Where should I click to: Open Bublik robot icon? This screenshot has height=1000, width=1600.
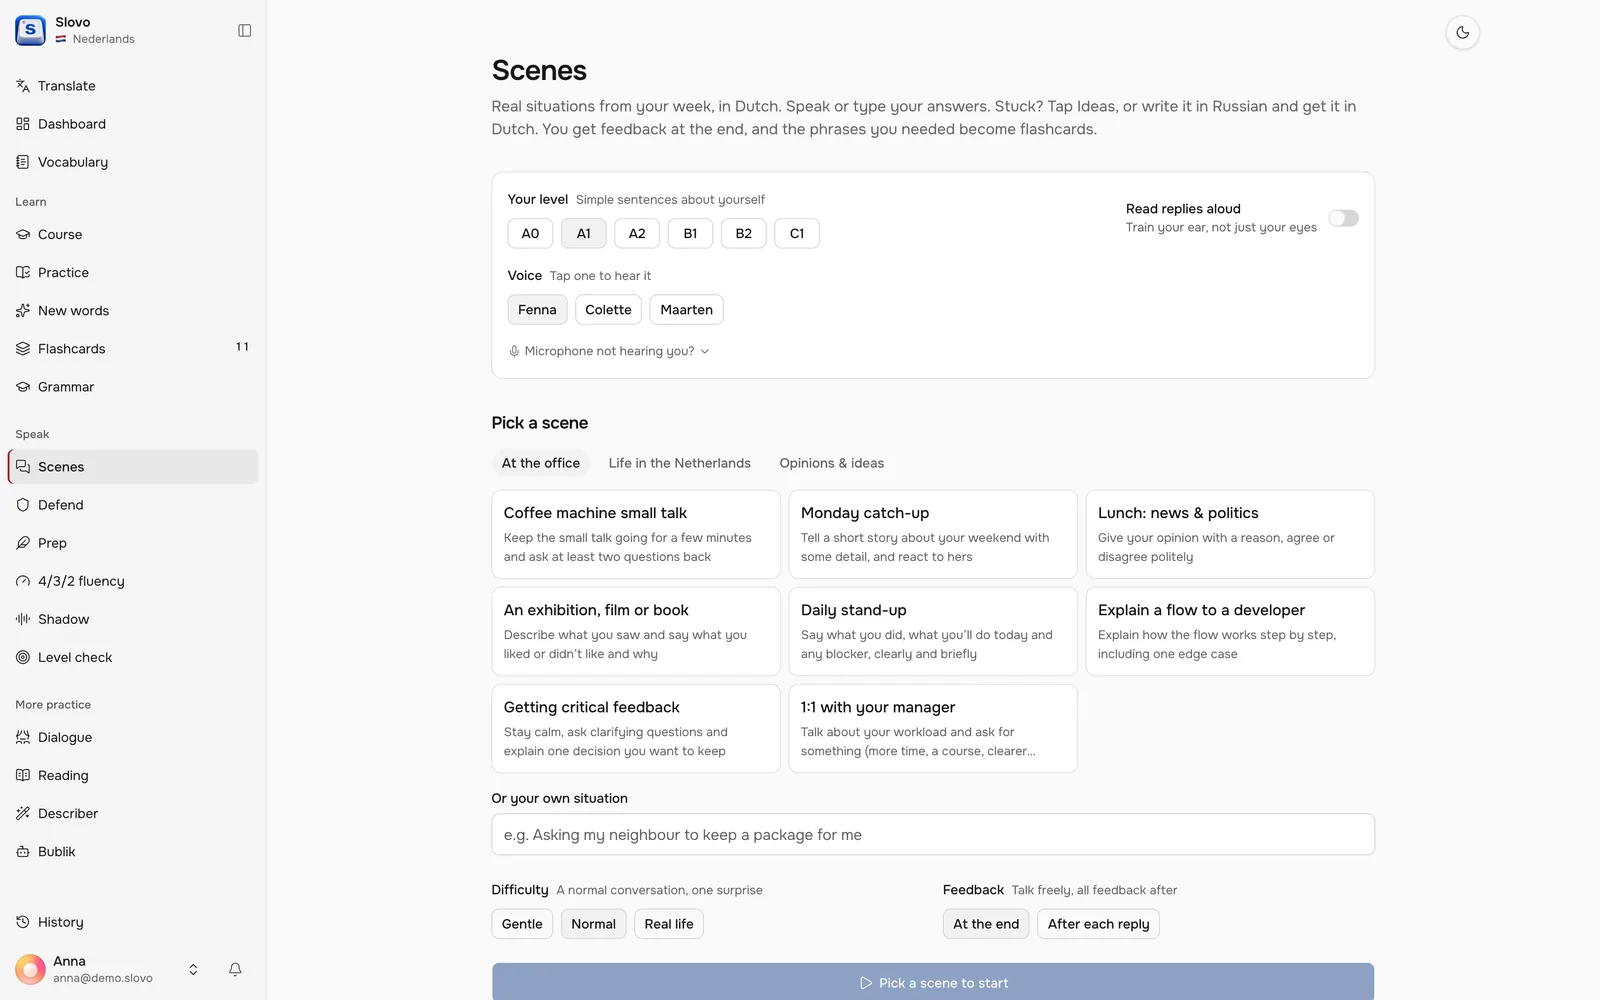[23, 852]
